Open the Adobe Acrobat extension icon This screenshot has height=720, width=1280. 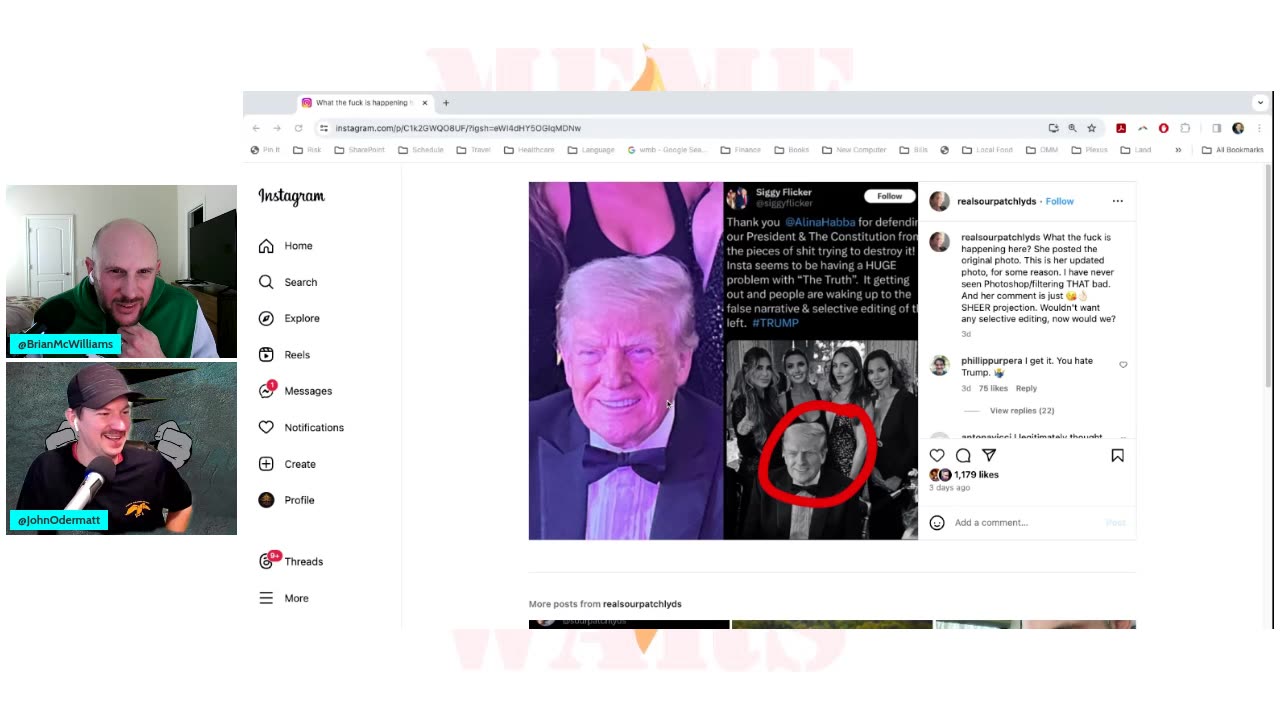click(x=1121, y=128)
